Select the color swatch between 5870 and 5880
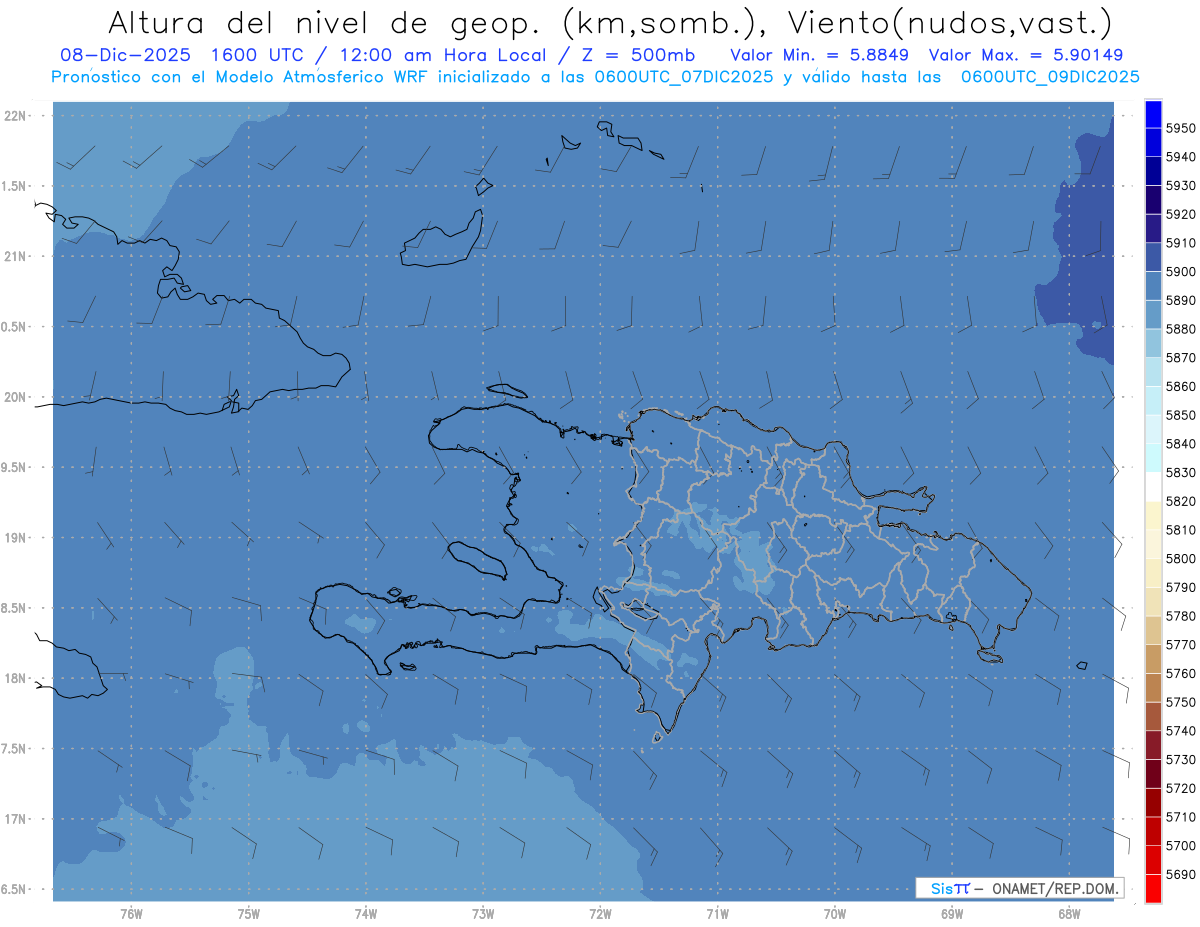Viewport: 1200px width, 927px height. [1152, 343]
